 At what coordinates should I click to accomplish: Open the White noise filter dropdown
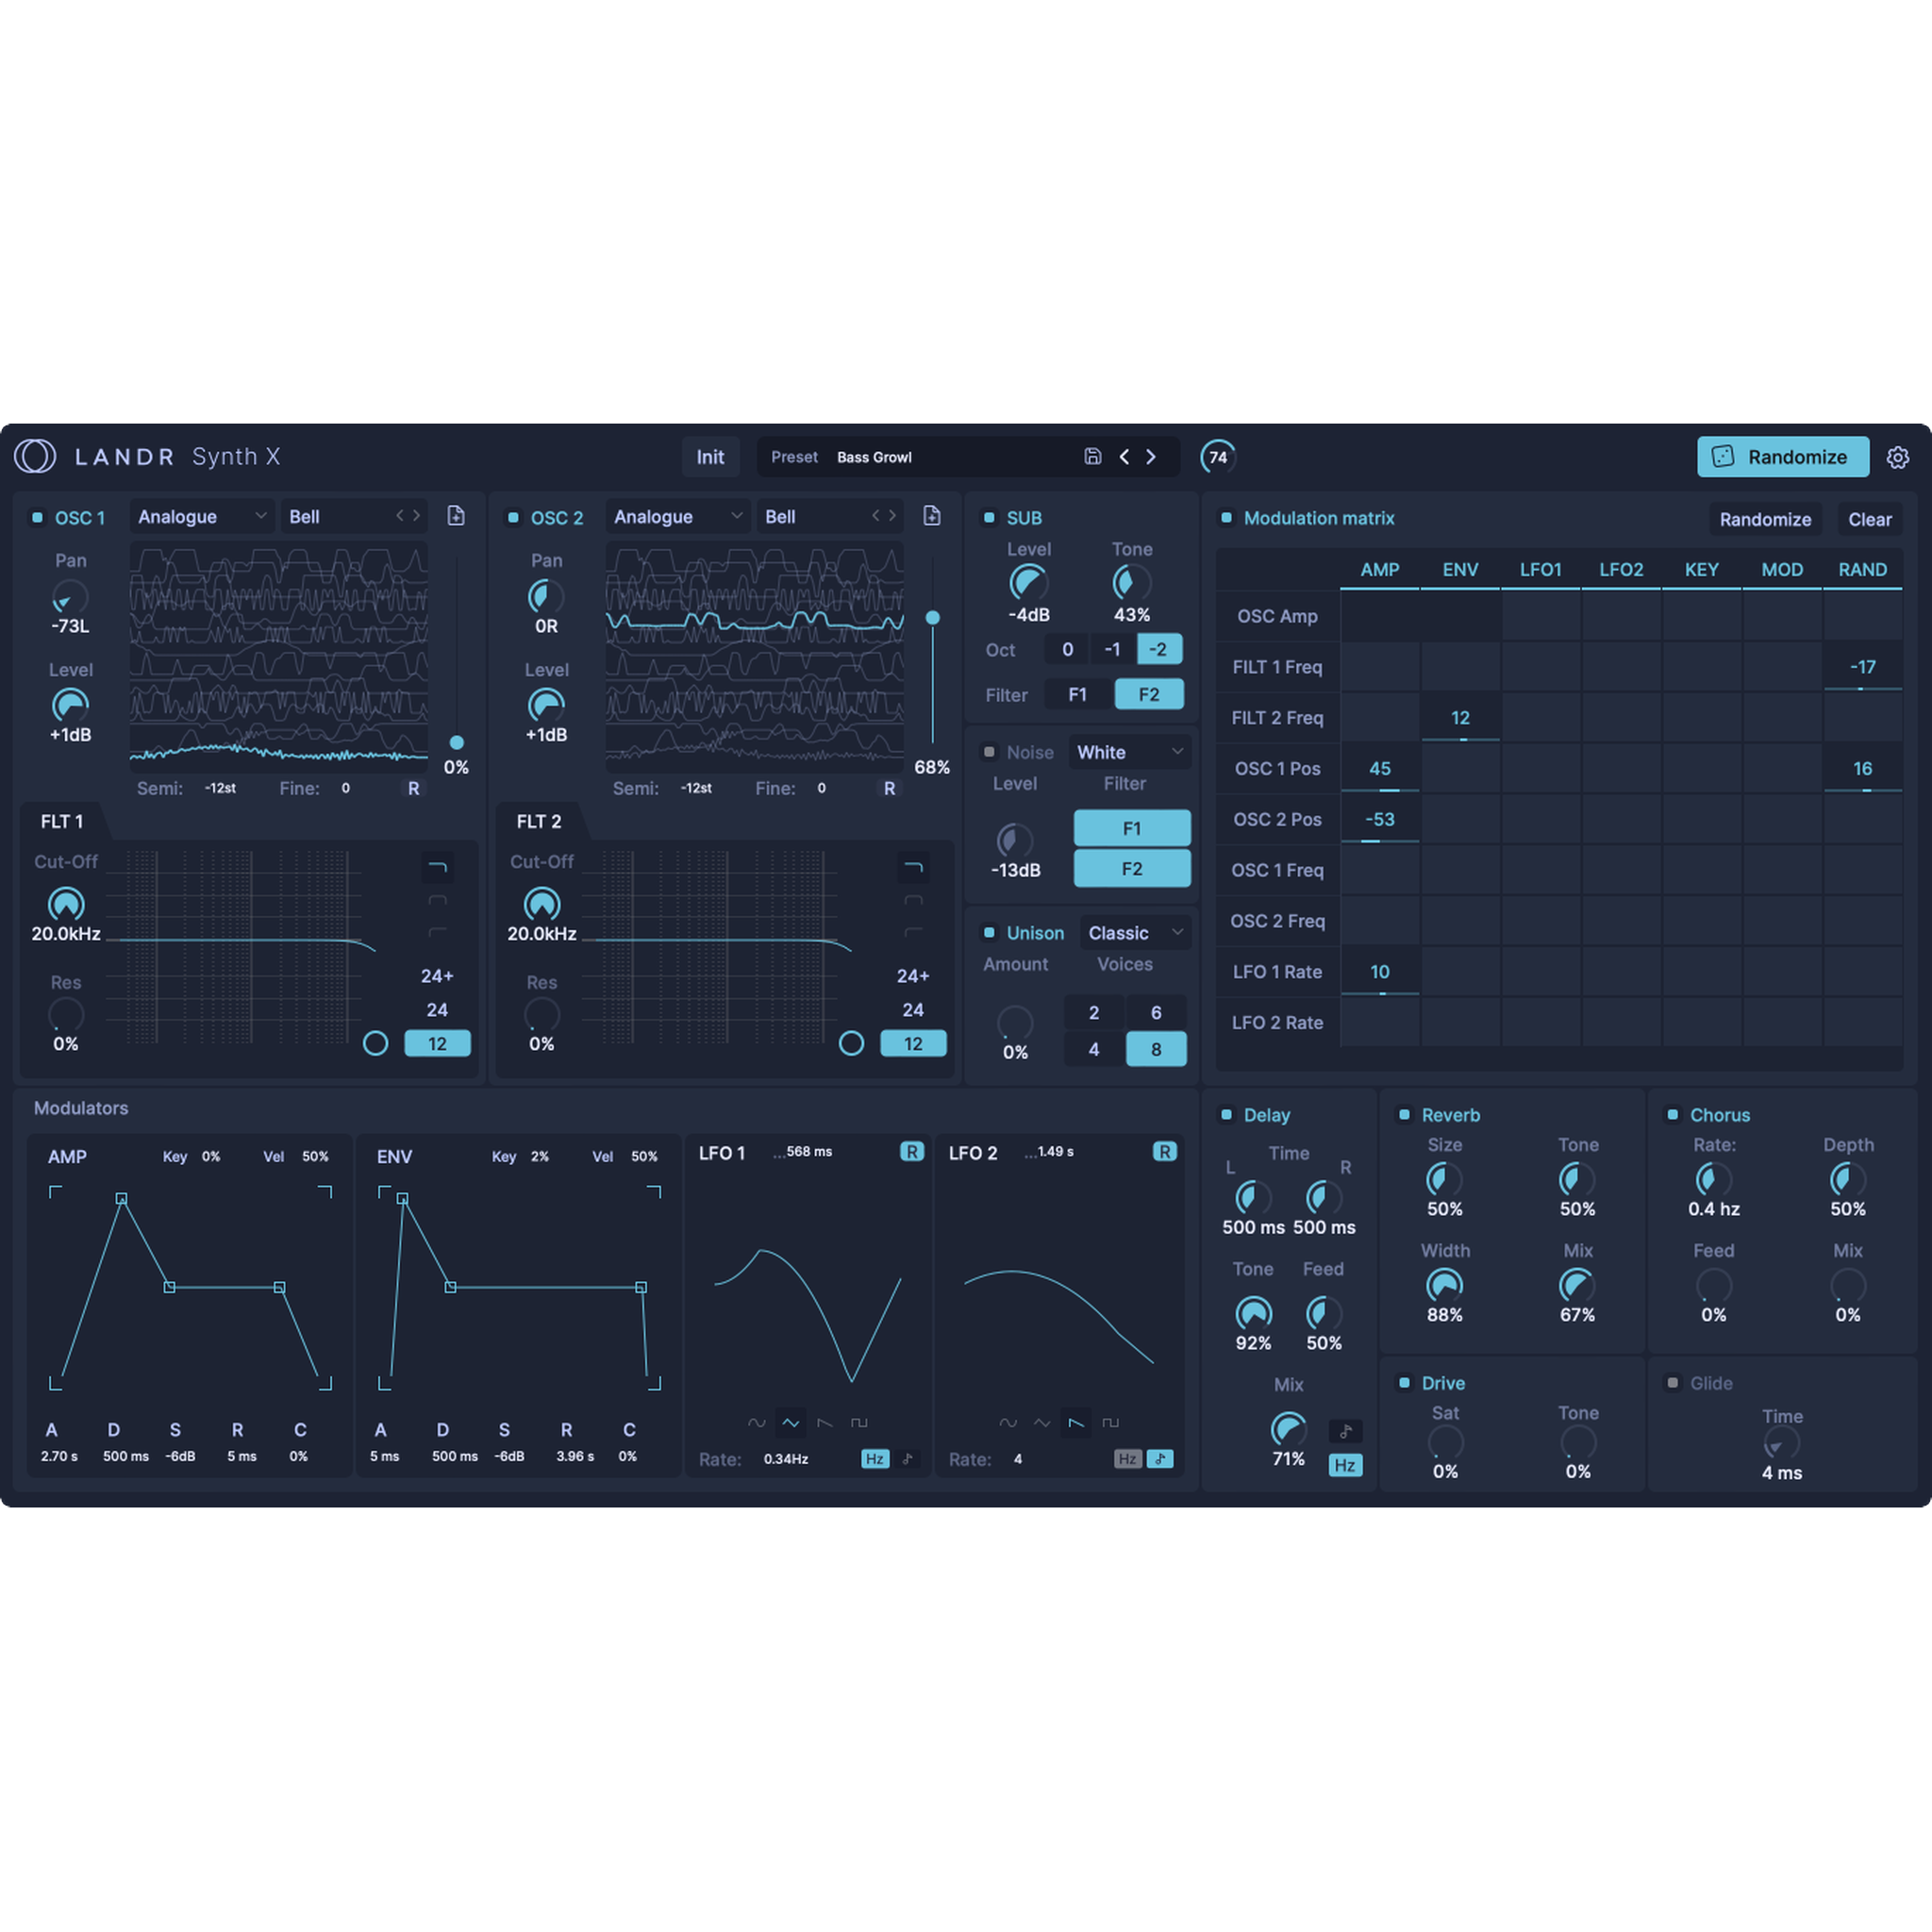1129,752
